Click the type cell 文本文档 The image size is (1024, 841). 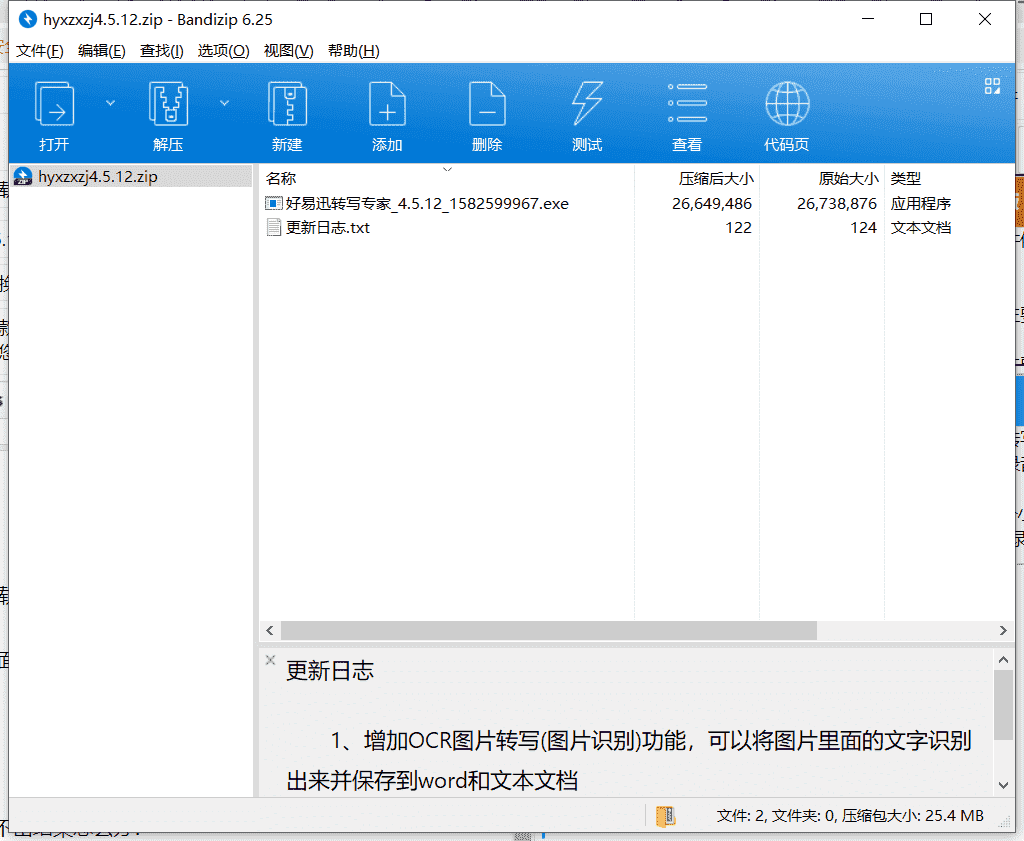pyautogui.click(x=921, y=228)
